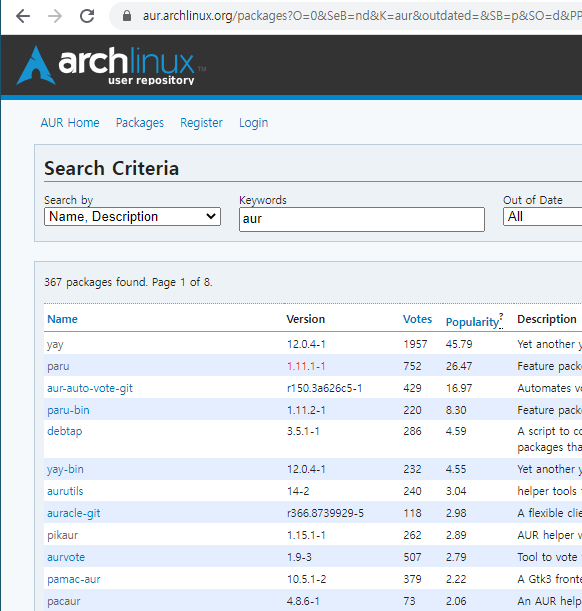The height and width of the screenshot is (611, 582).
Task: Click version r366.8739929-5 cell
Action: tap(325, 513)
